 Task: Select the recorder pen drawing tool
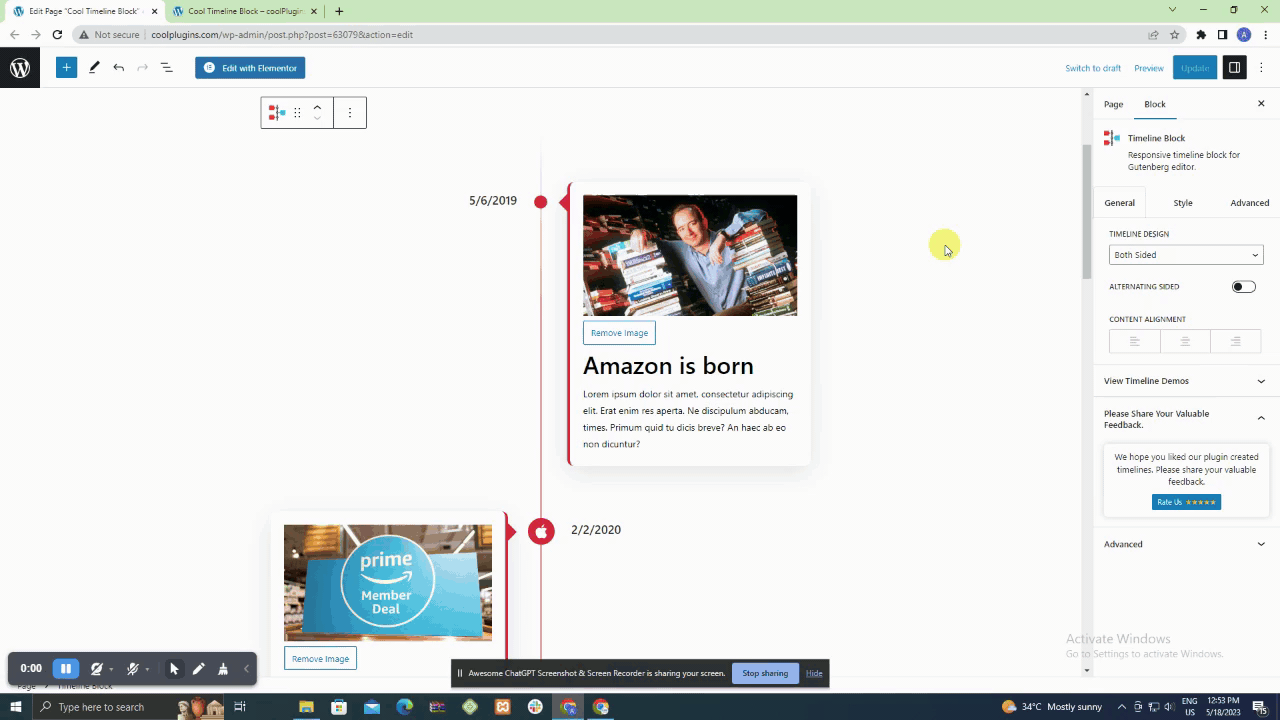[x=198, y=669]
